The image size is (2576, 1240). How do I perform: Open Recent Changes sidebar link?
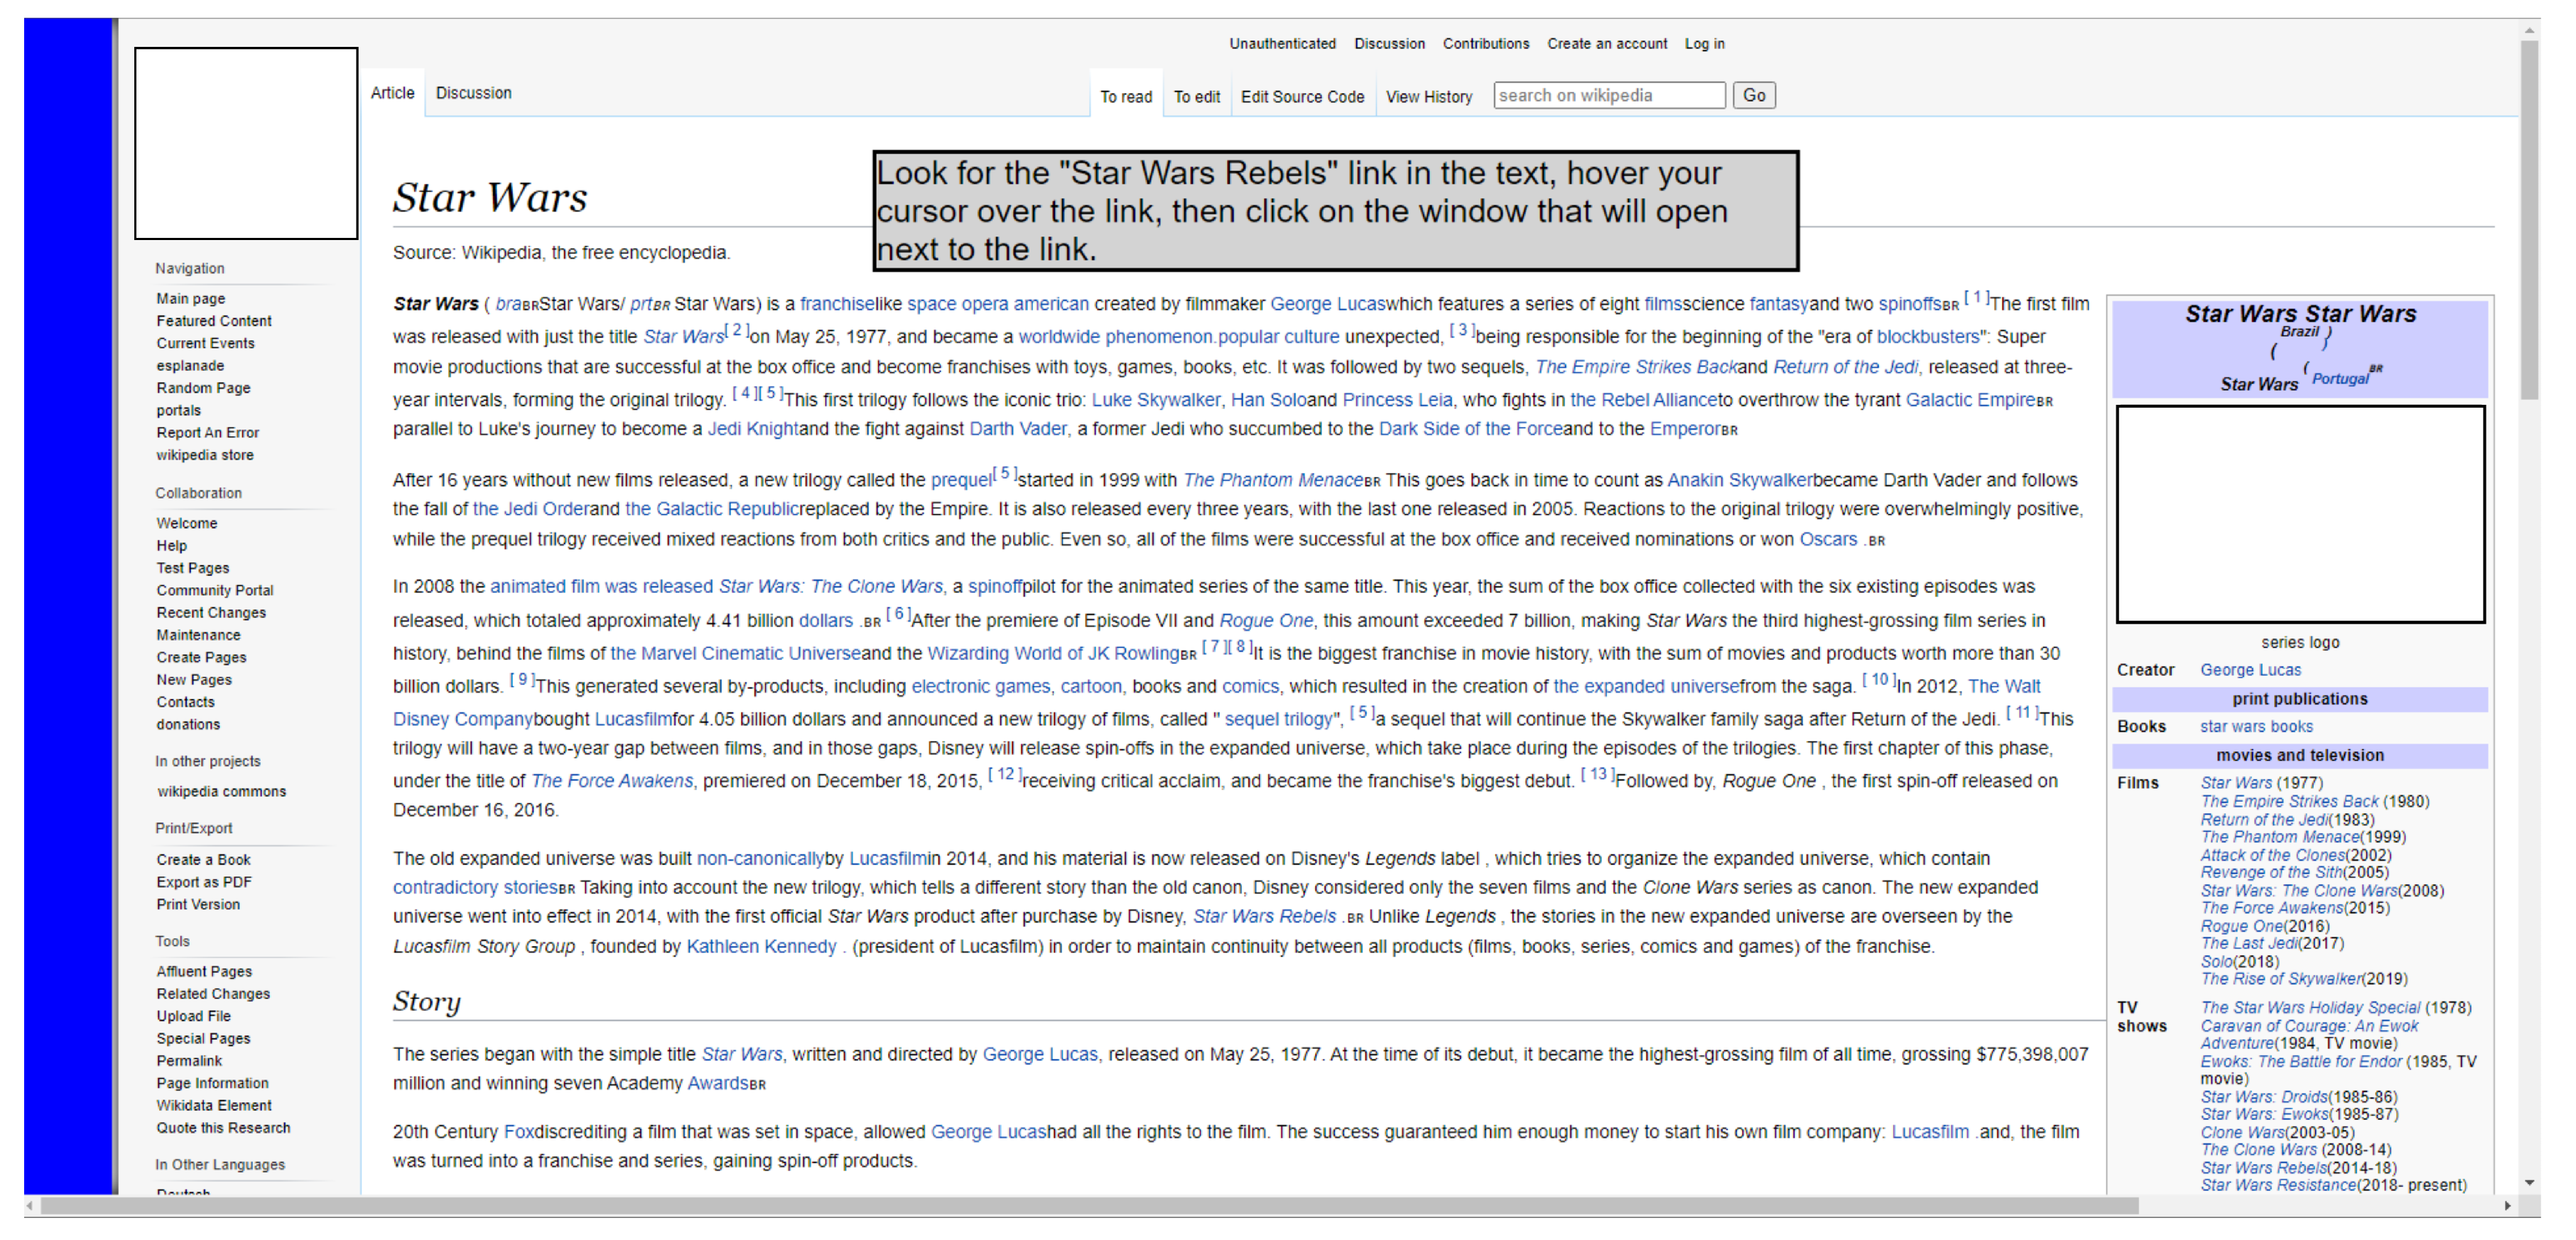pos(210,613)
